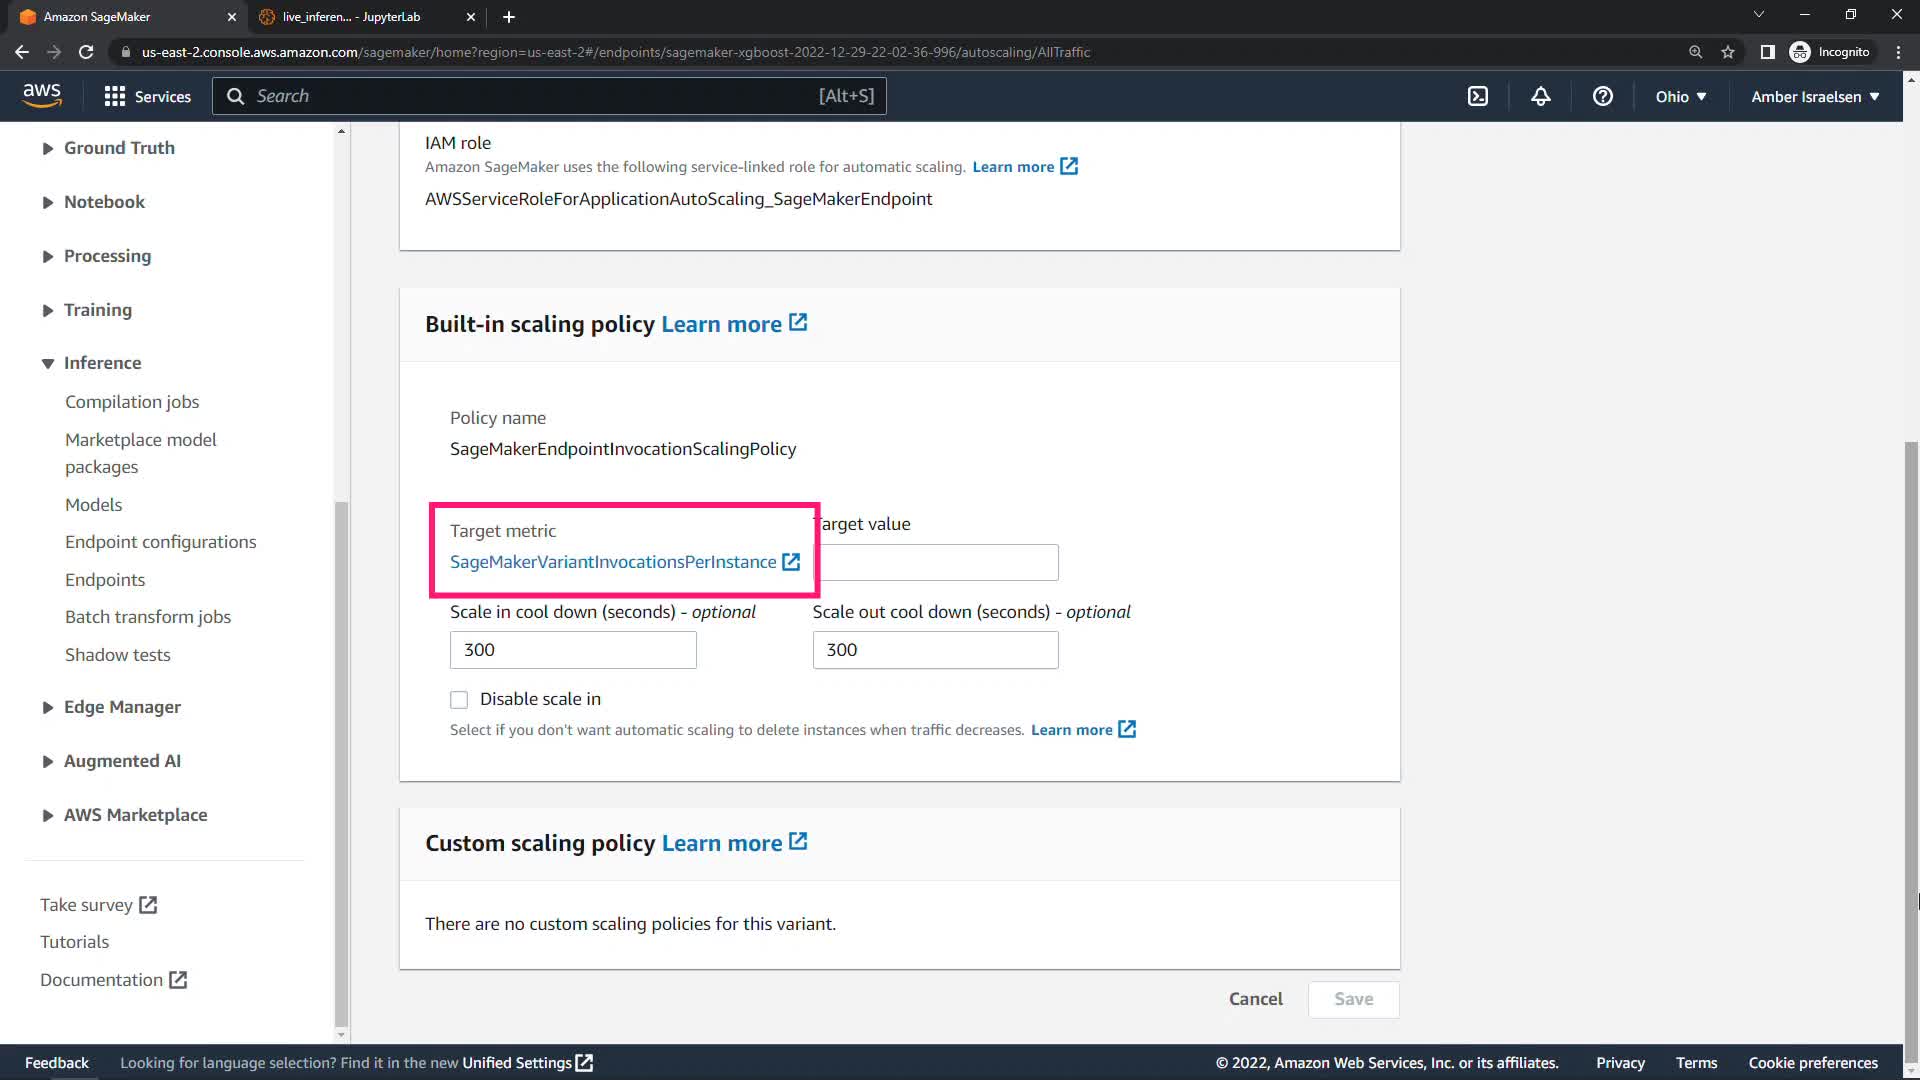Click the Cancel button
Viewport: 1920px width, 1080px height.
[1255, 999]
